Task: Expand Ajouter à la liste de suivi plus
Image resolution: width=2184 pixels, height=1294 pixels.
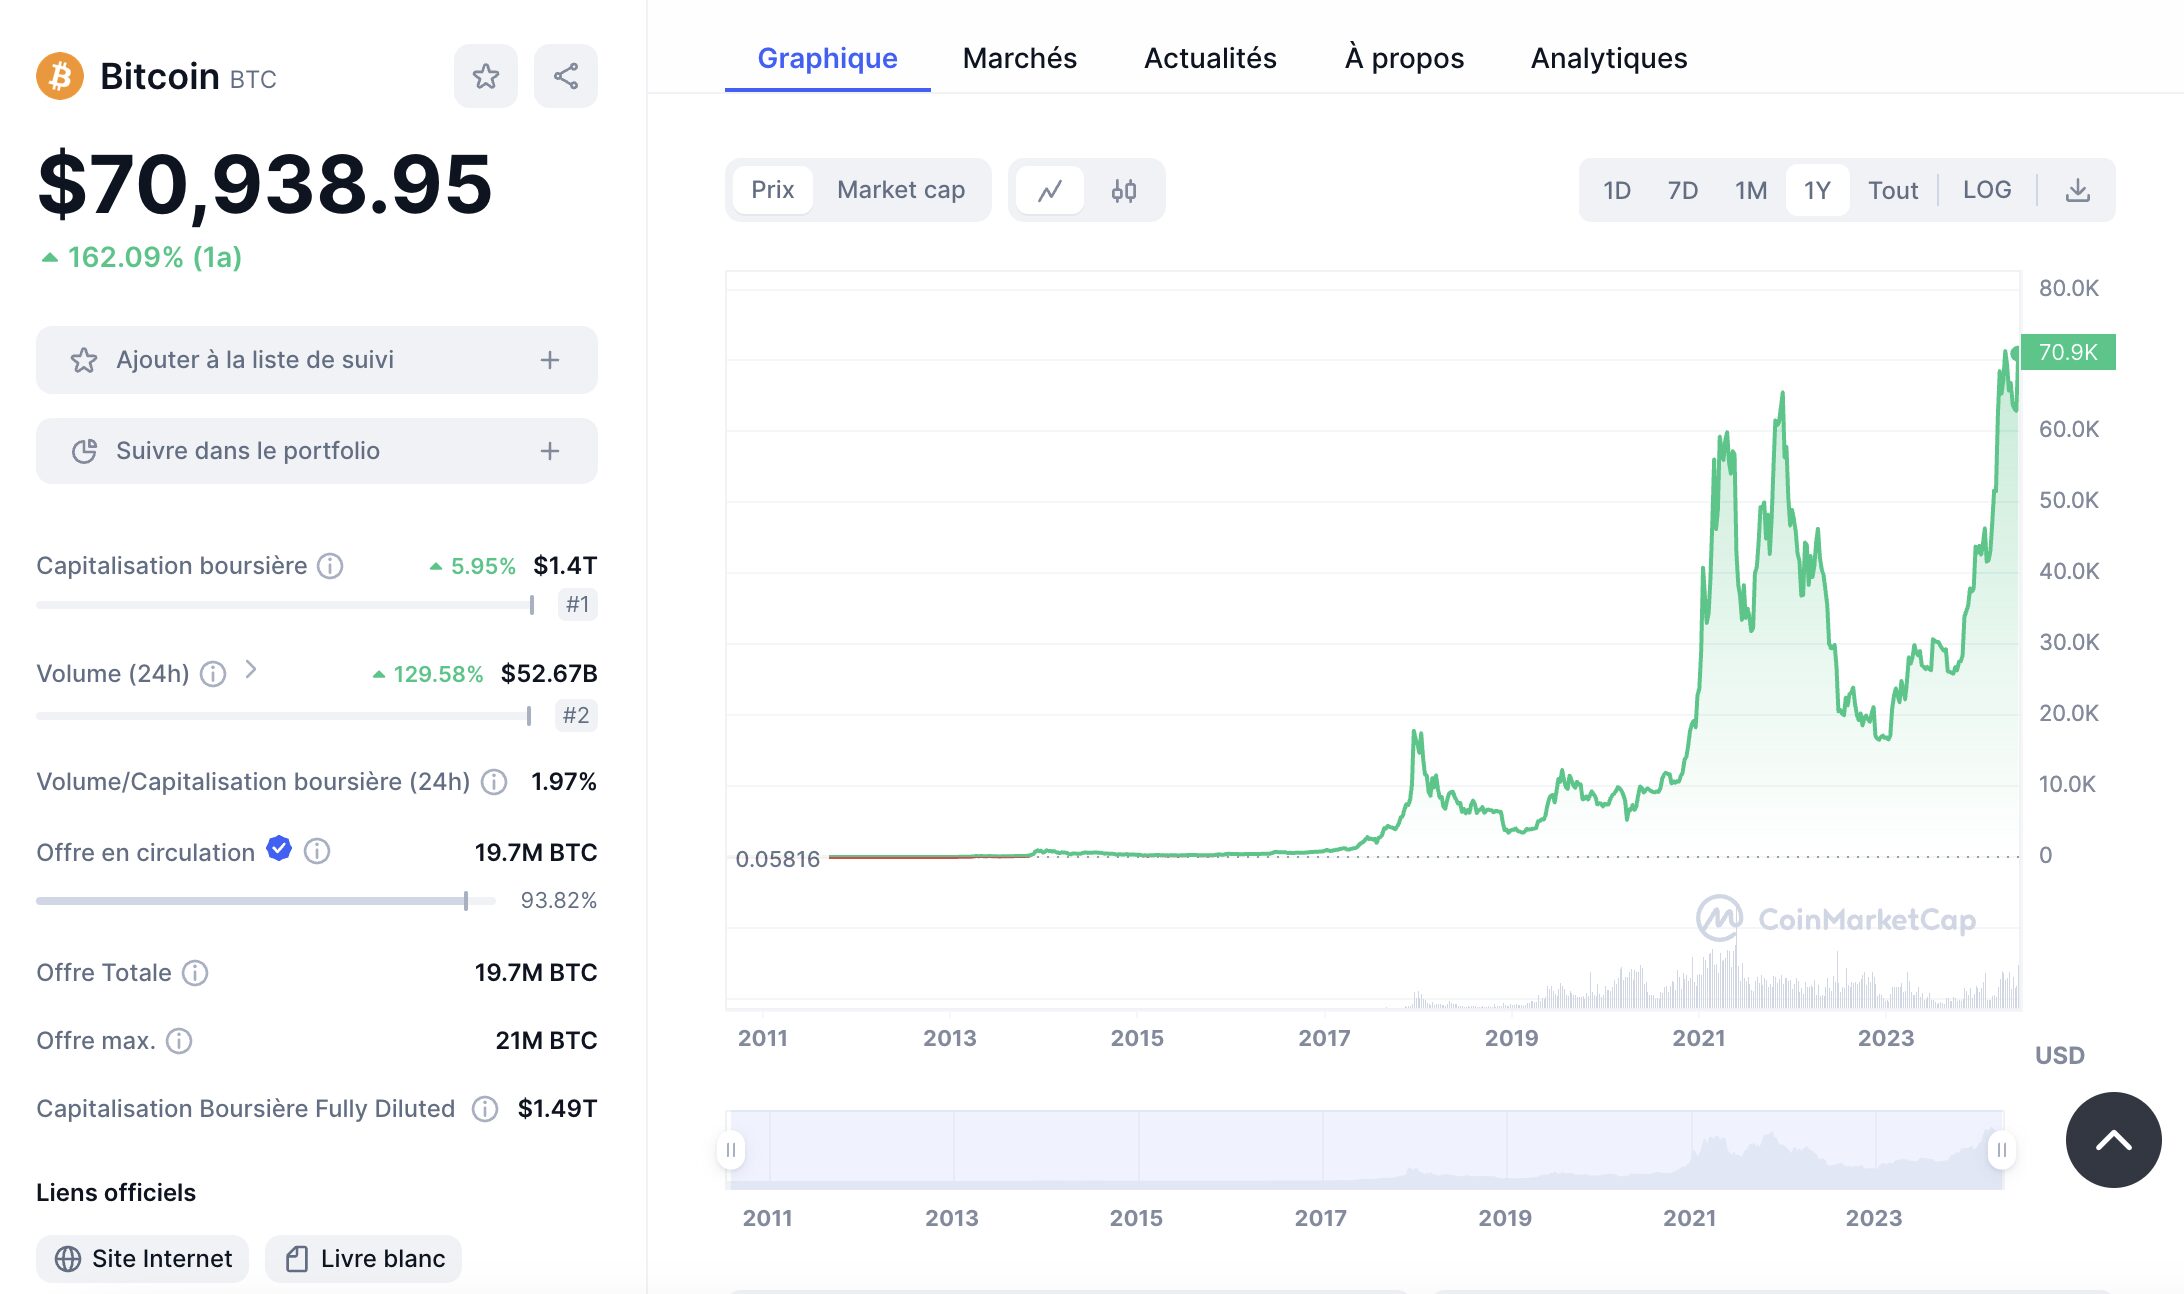Action: 550,360
